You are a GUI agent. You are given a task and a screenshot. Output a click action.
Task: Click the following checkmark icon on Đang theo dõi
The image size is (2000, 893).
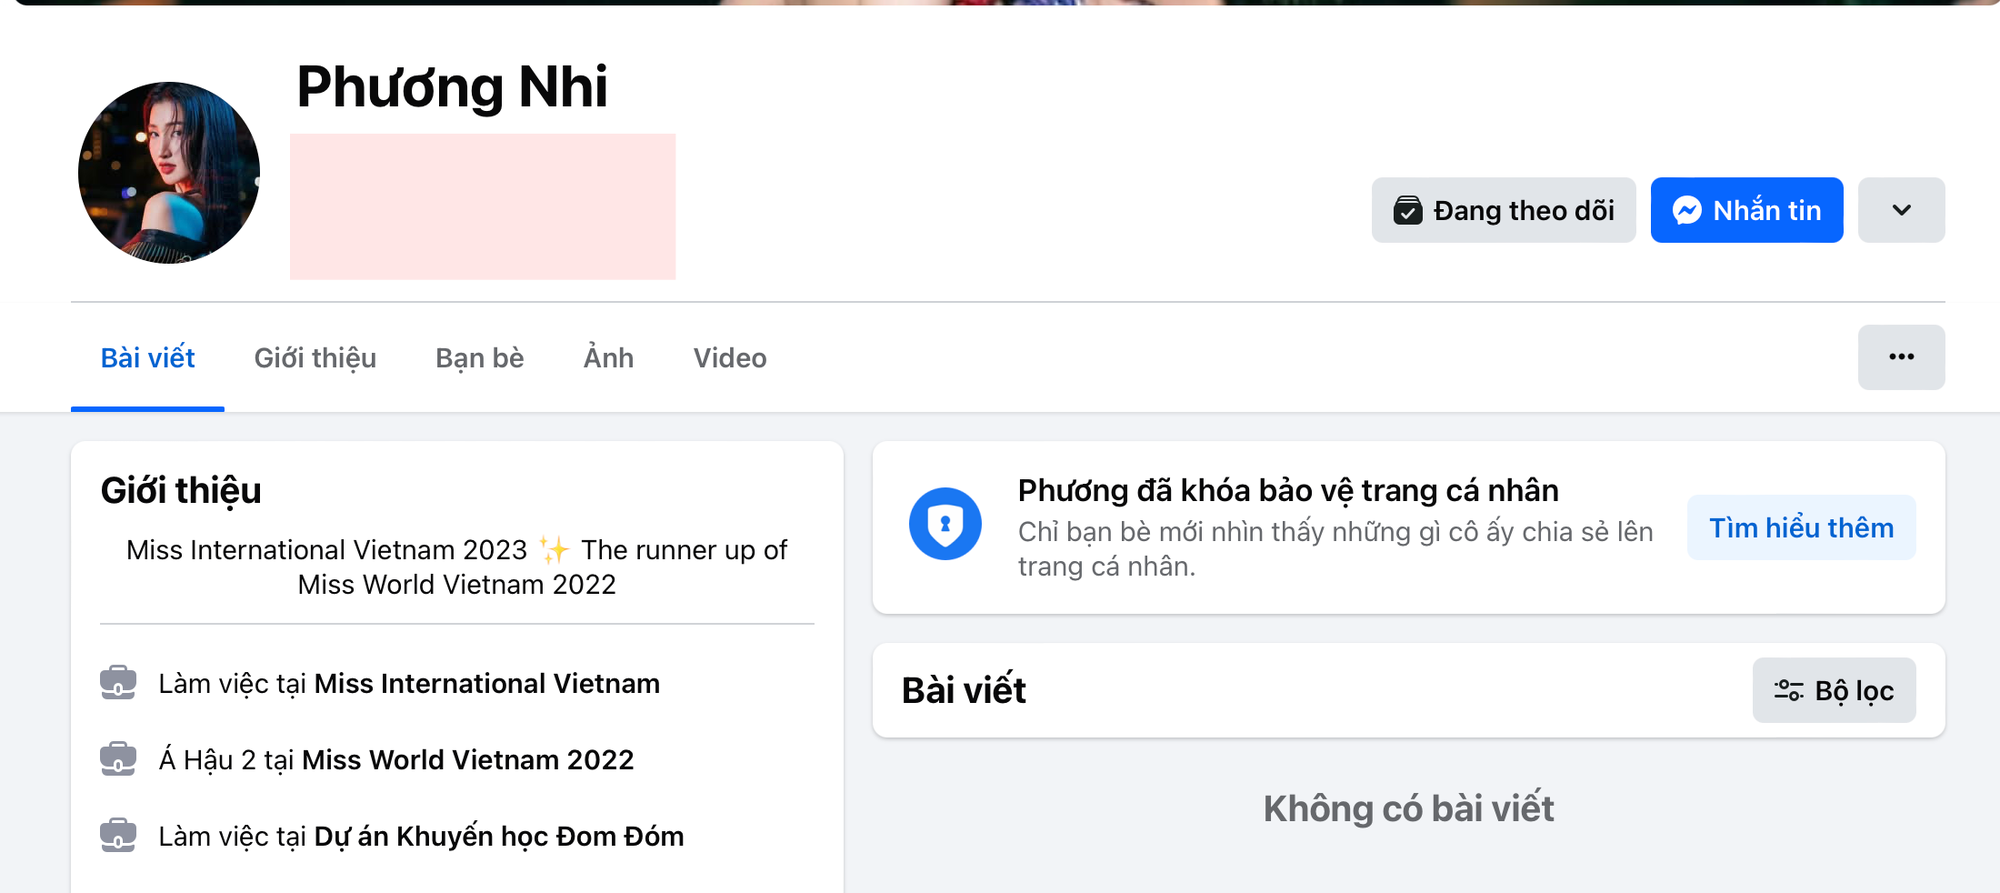pyautogui.click(x=1407, y=210)
